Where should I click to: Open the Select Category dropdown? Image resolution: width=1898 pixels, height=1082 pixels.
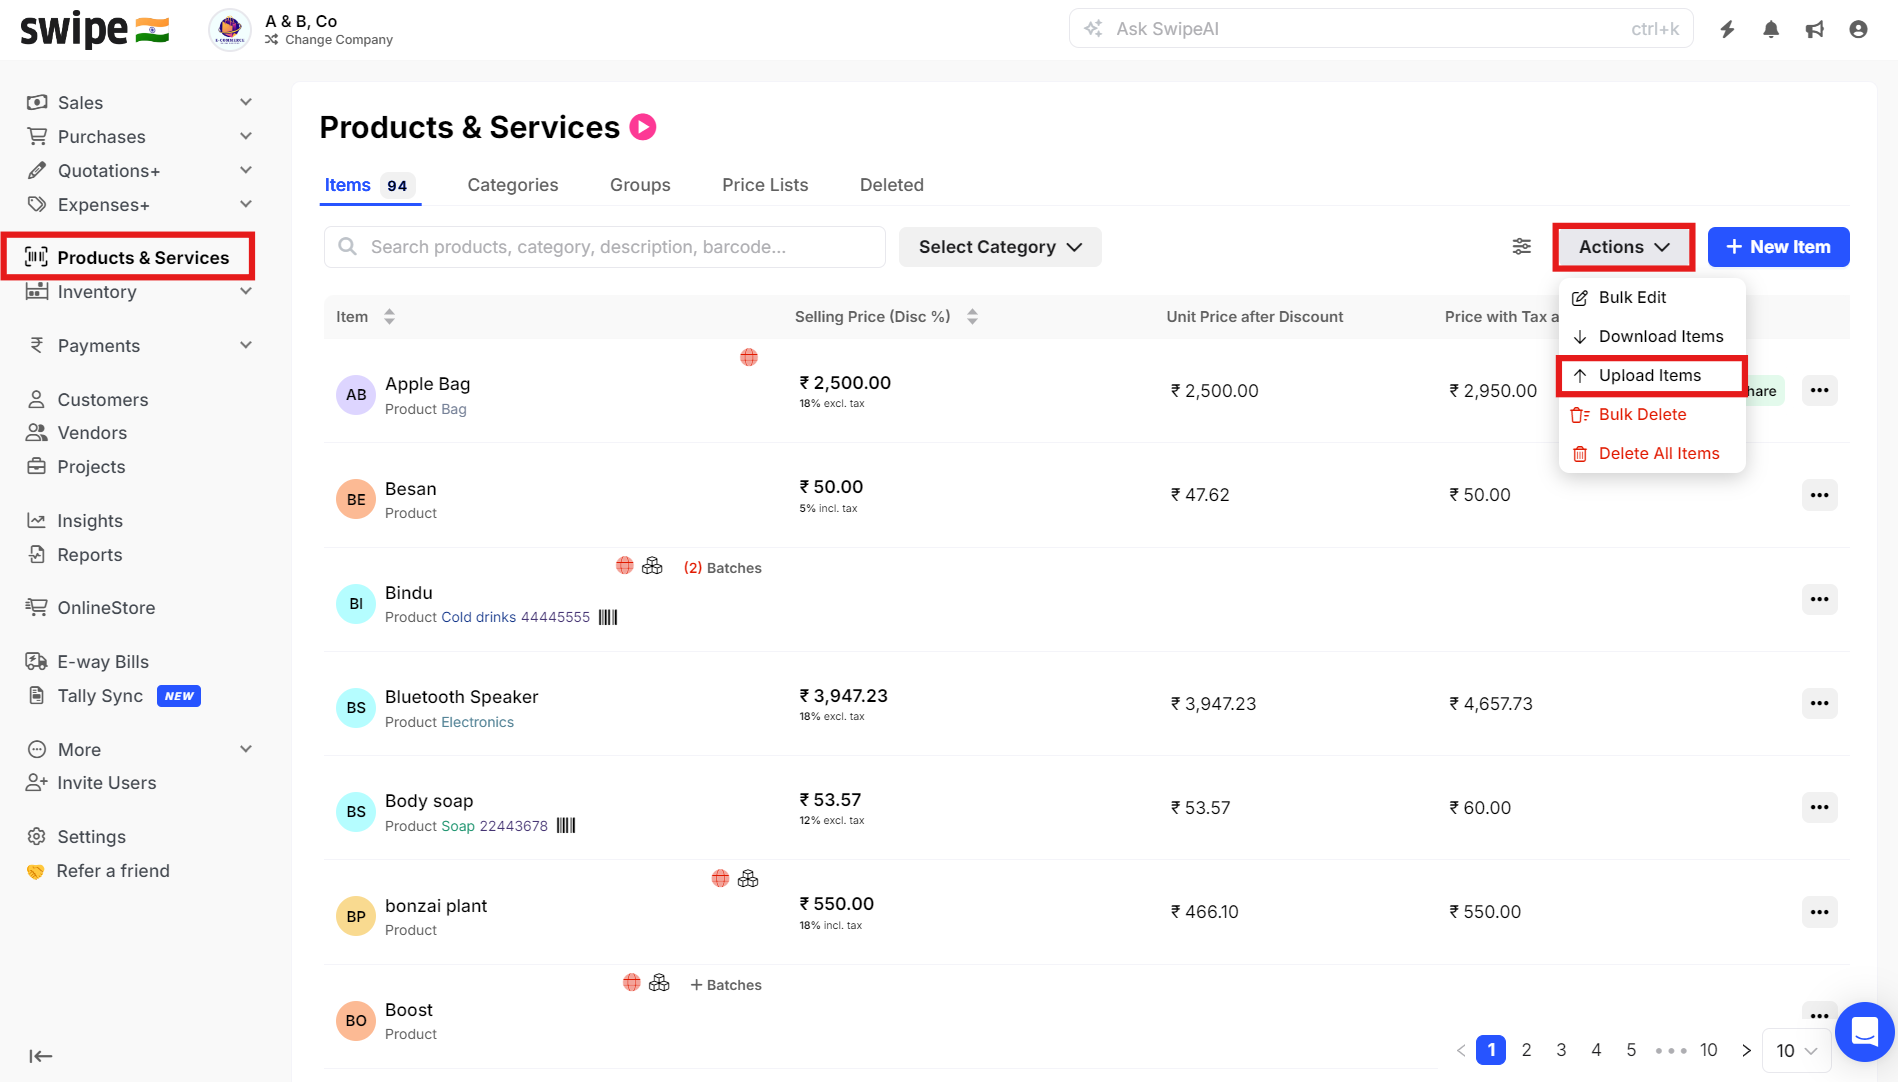click(x=1000, y=247)
